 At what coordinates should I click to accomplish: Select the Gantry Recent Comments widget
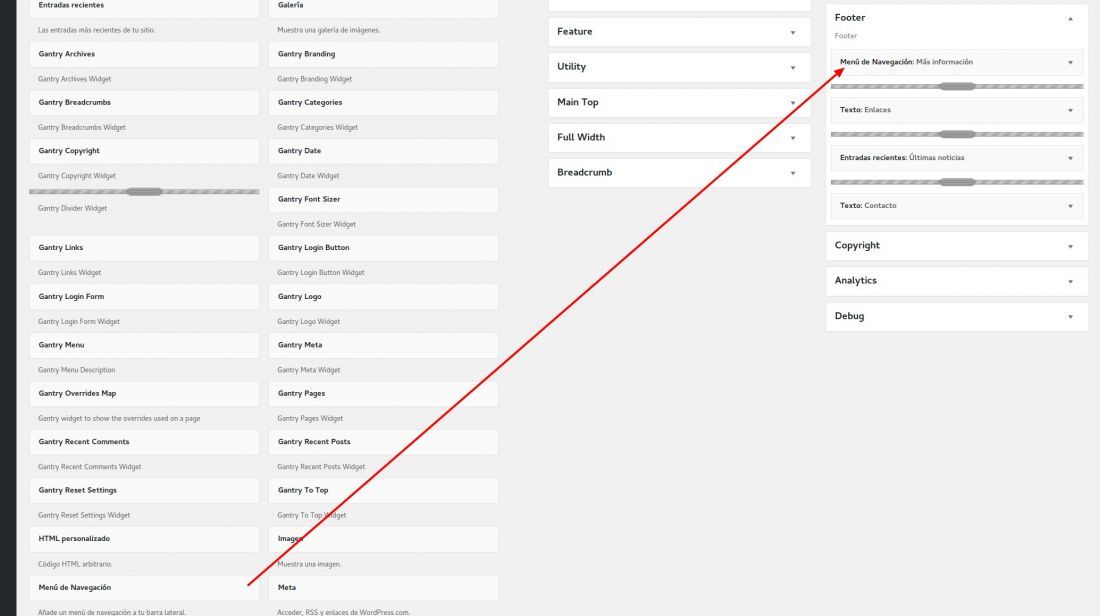coord(144,443)
